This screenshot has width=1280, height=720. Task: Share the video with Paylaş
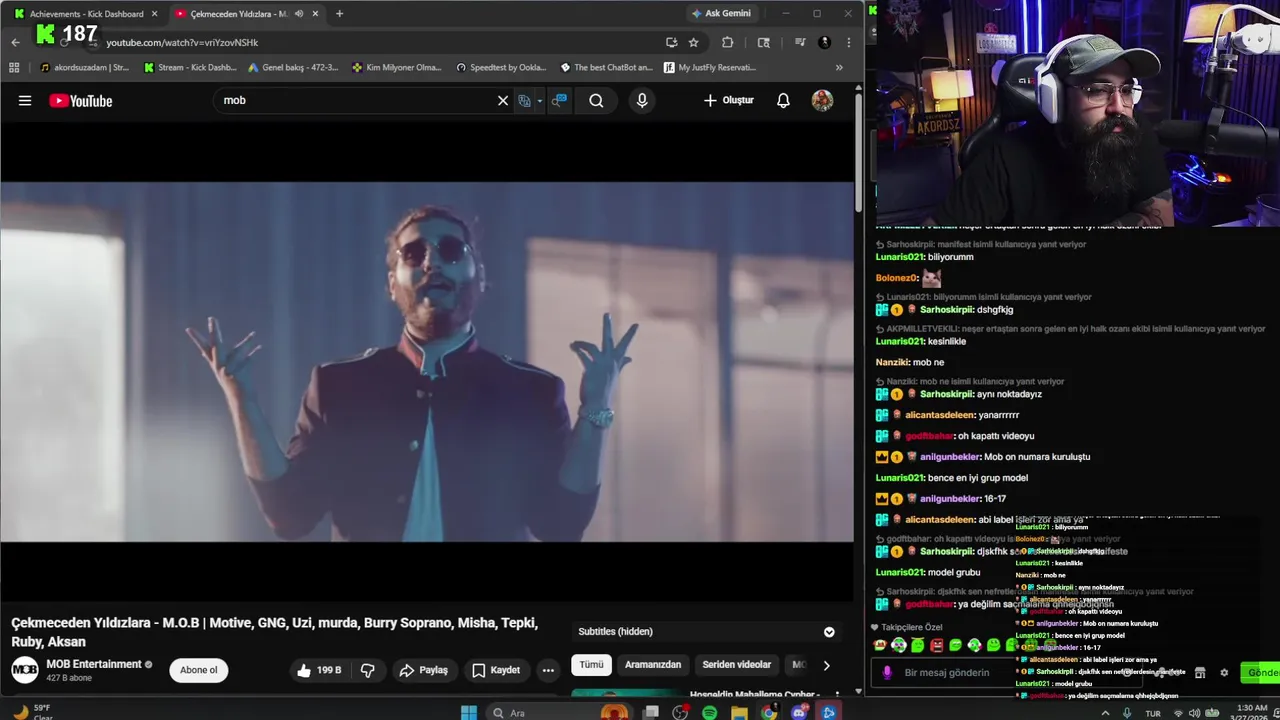coord(423,670)
